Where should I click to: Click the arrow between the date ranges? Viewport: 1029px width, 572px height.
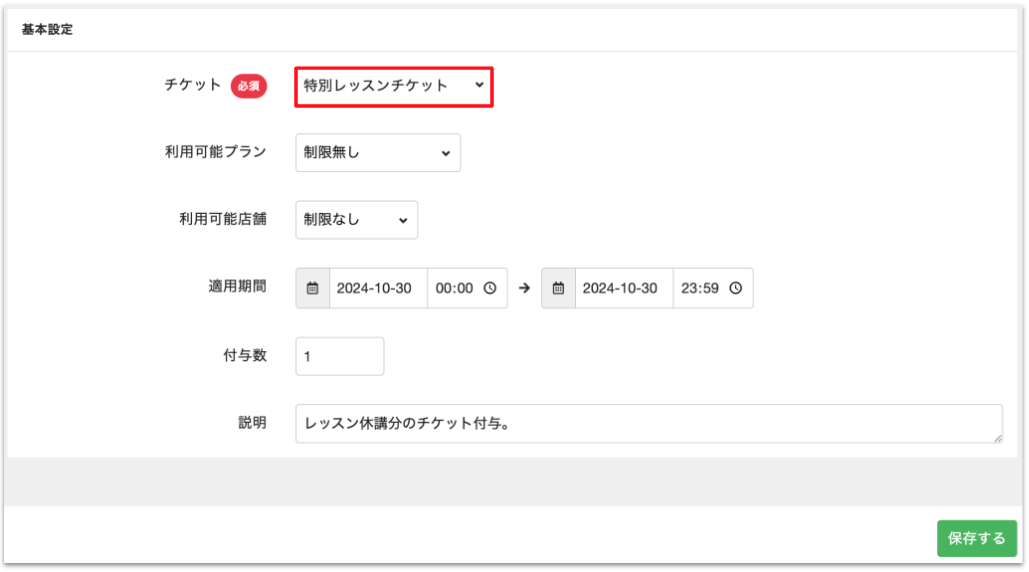click(524, 288)
